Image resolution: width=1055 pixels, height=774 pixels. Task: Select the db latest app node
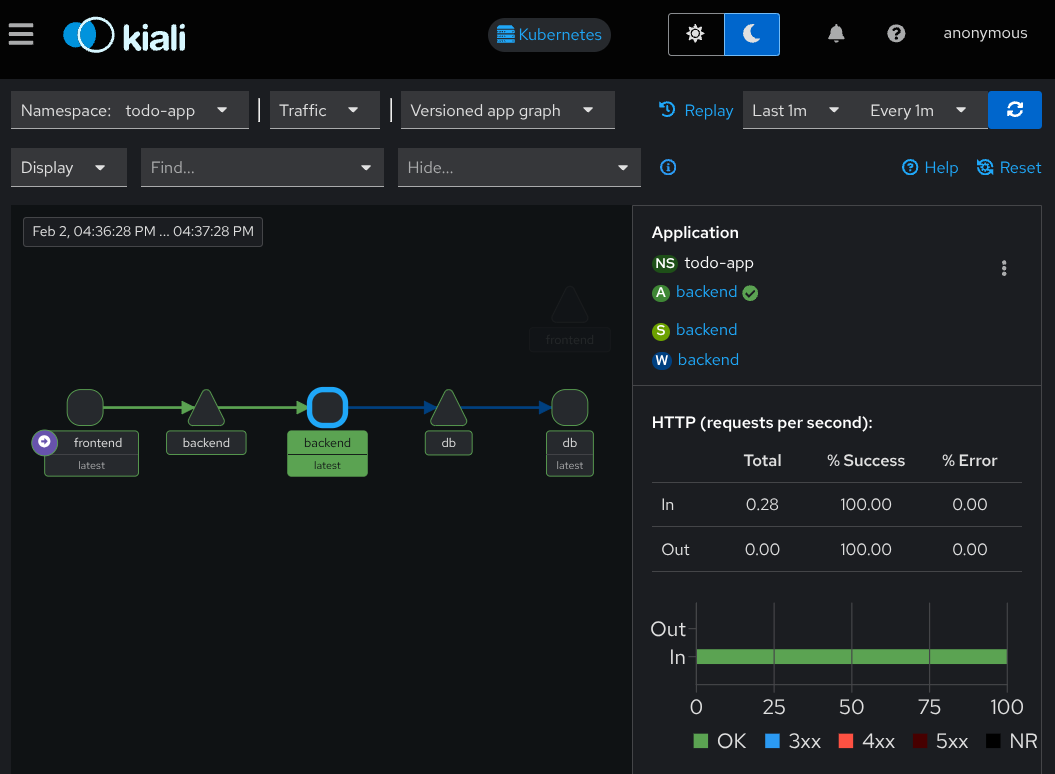[570, 407]
